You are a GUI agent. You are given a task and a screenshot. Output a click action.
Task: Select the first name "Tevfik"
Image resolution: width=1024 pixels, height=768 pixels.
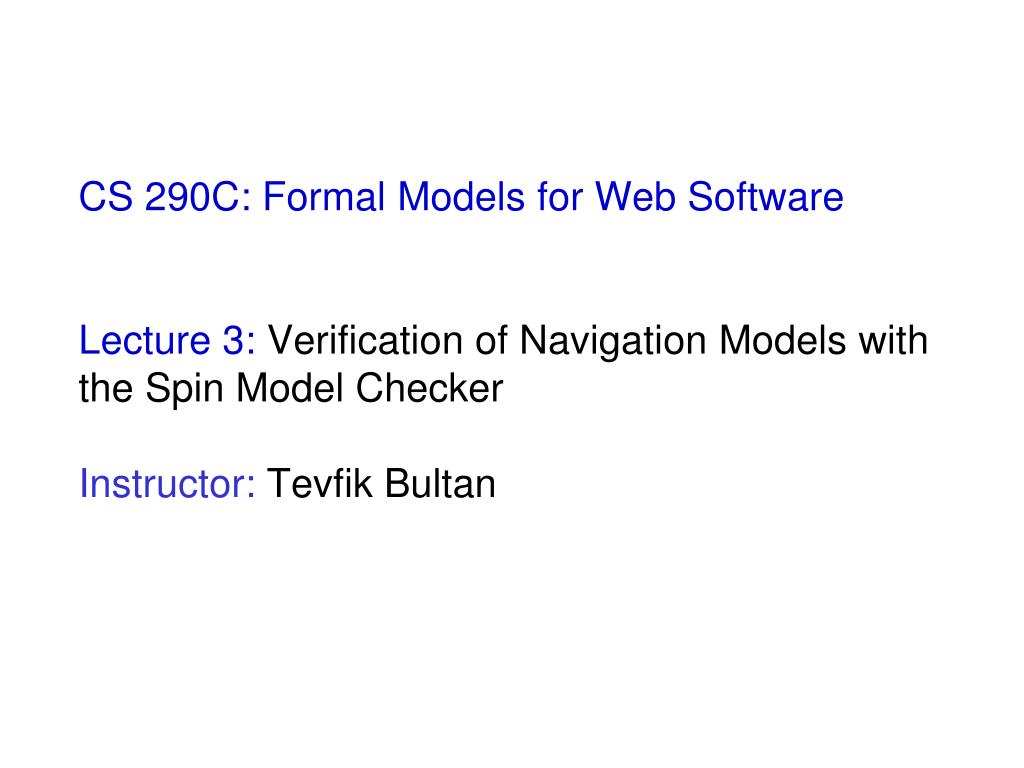click(x=320, y=484)
